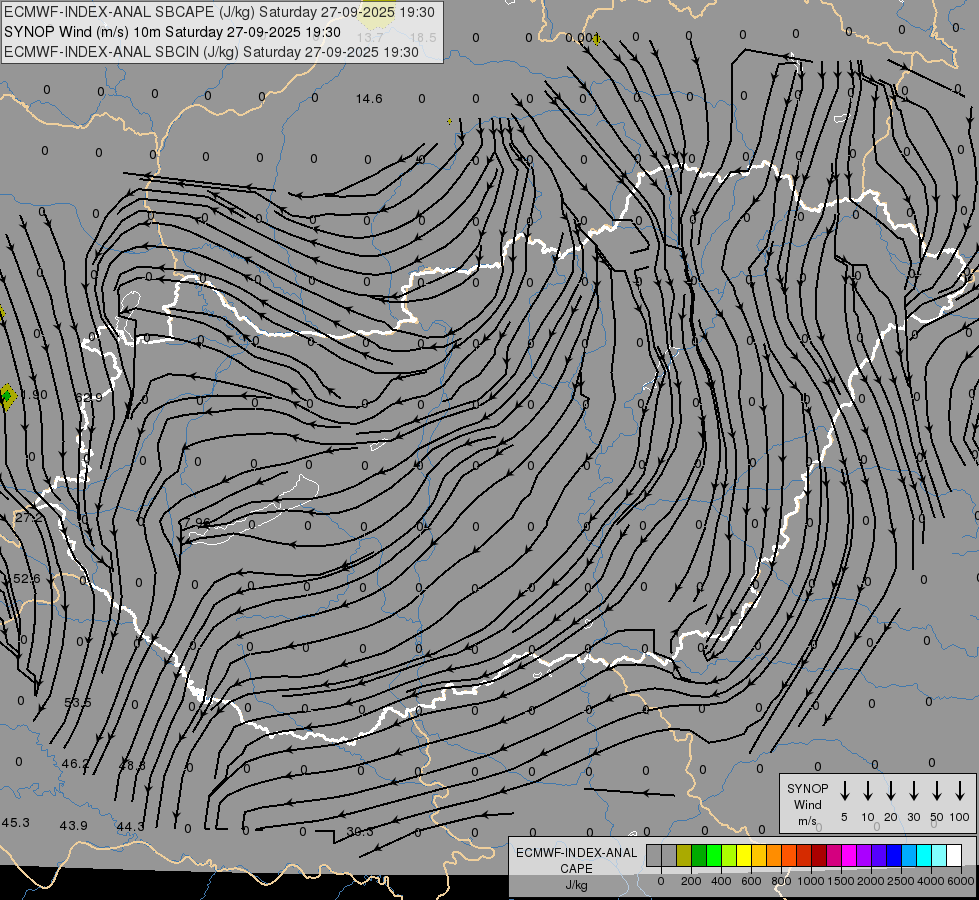979x900 pixels.
Task: Pick the pure yellow CAPE legend swatch
Action: (744, 855)
